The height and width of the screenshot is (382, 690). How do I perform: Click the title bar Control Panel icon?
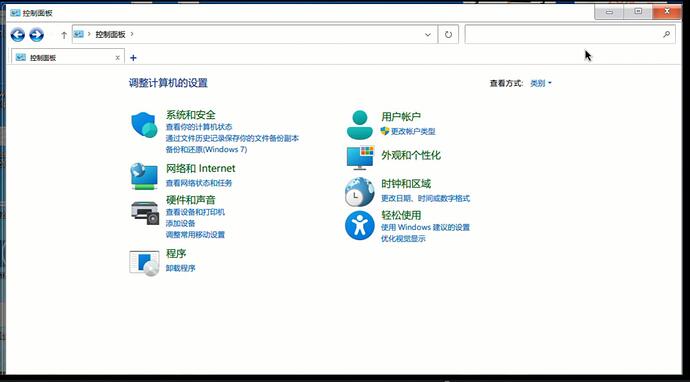click(x=15, y=13)
